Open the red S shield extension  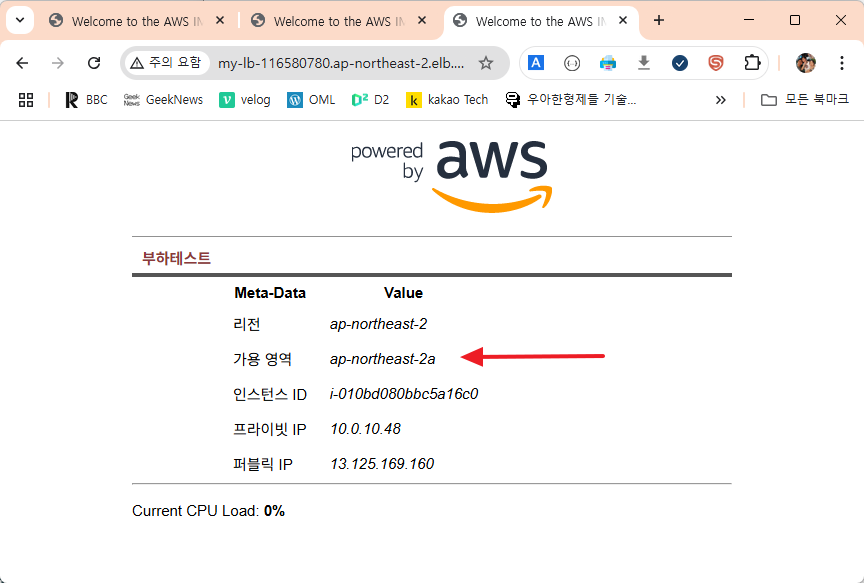pos(716,63)
